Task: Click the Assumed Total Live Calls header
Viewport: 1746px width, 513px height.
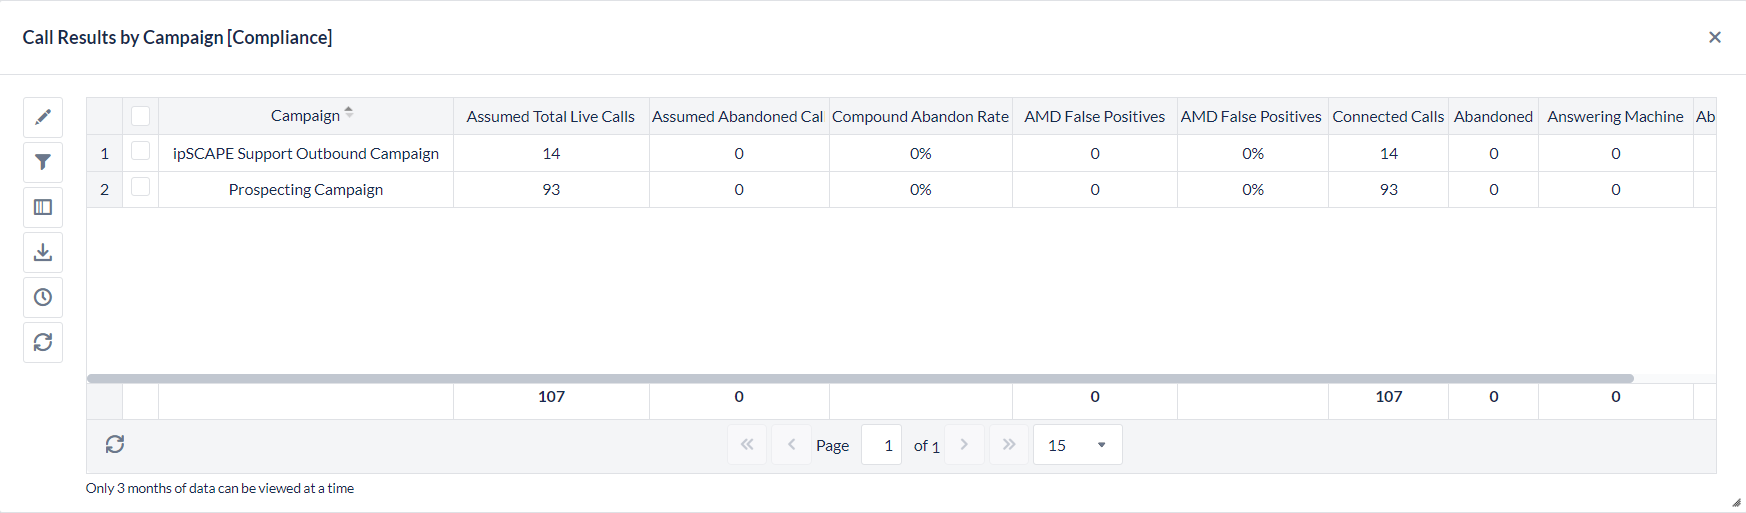Action: tap(550, 117)
